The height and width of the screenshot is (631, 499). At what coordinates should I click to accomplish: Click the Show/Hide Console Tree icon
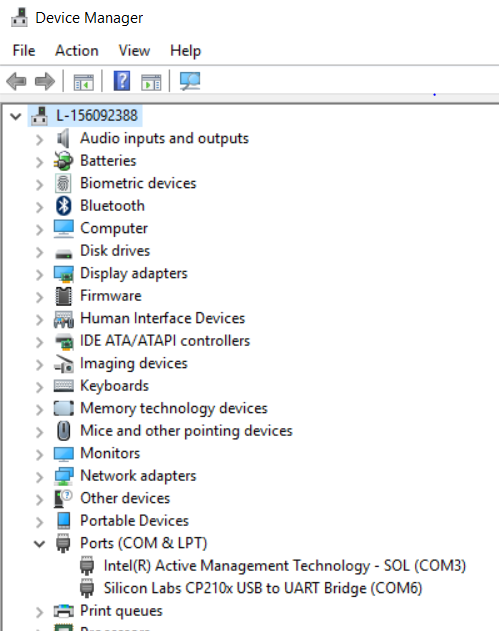[x=83, y=82]
